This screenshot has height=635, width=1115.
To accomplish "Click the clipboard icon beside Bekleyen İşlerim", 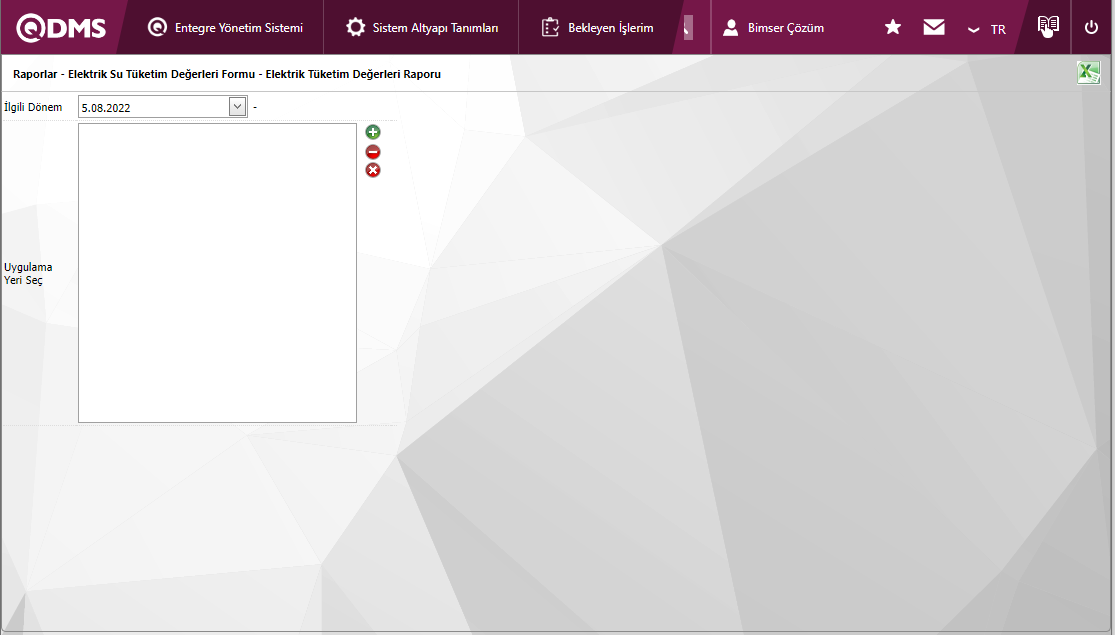I will [x=550, y=28].
